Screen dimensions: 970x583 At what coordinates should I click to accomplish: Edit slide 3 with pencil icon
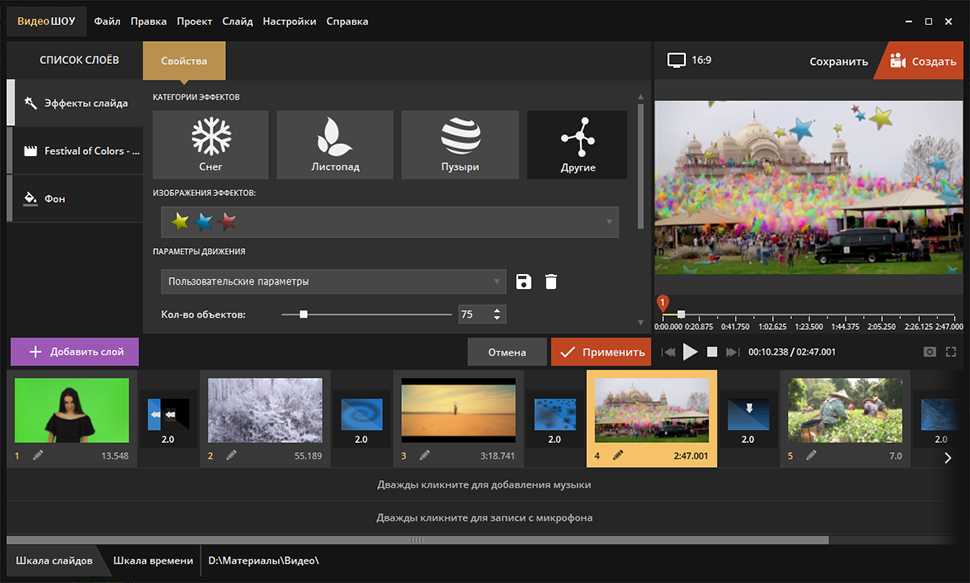coord(424,456)
